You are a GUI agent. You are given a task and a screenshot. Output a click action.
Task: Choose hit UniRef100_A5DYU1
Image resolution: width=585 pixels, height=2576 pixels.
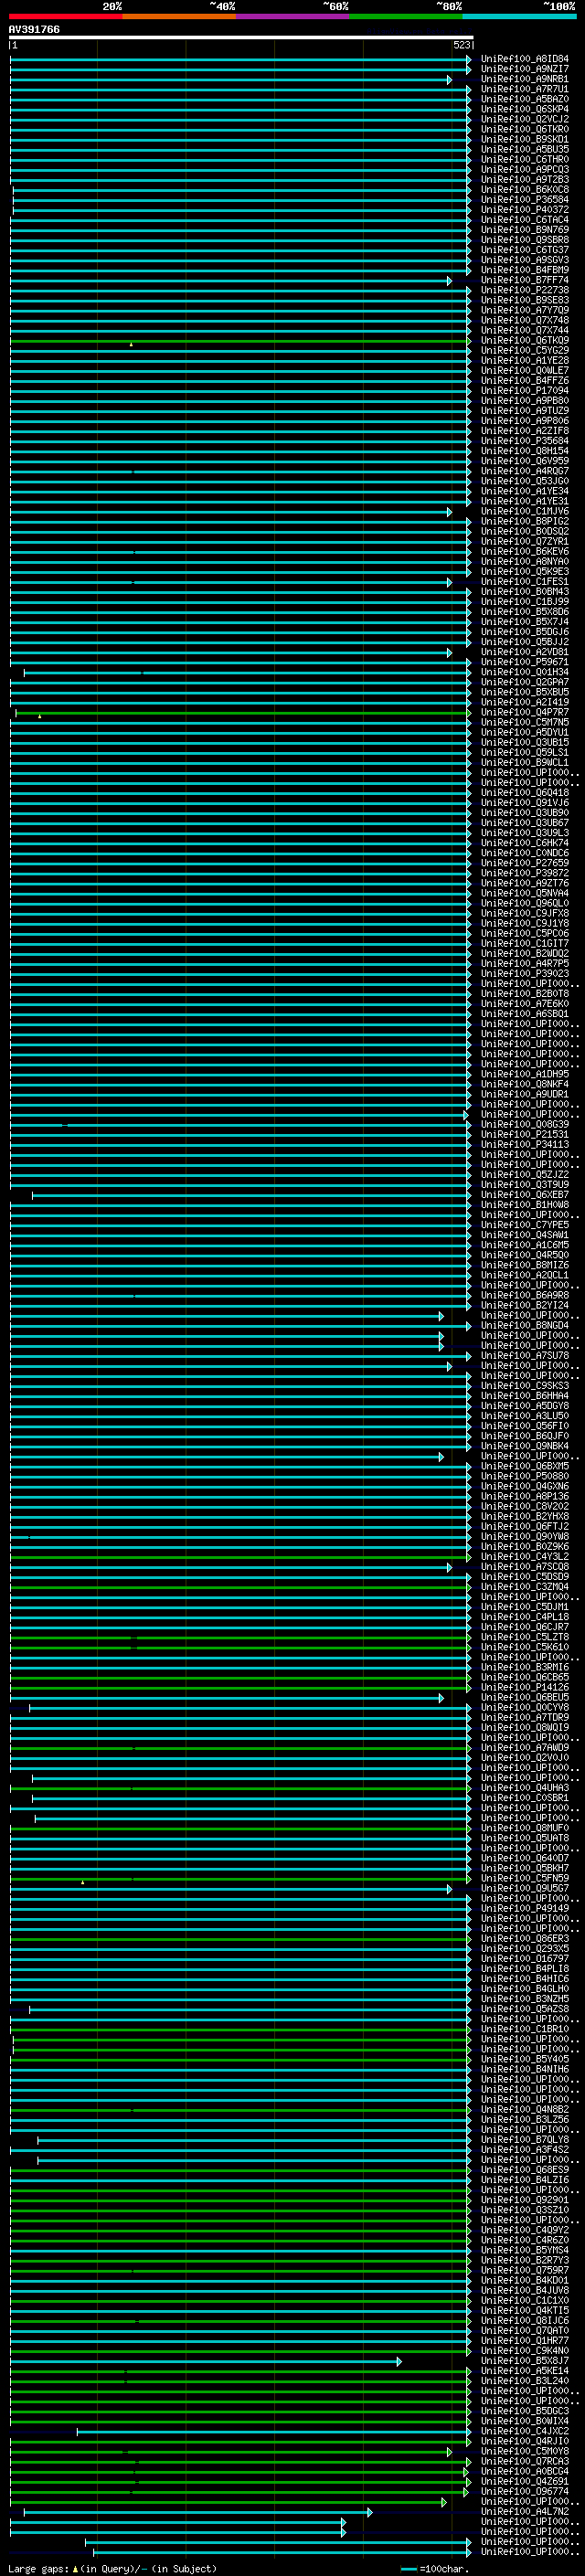524,732
